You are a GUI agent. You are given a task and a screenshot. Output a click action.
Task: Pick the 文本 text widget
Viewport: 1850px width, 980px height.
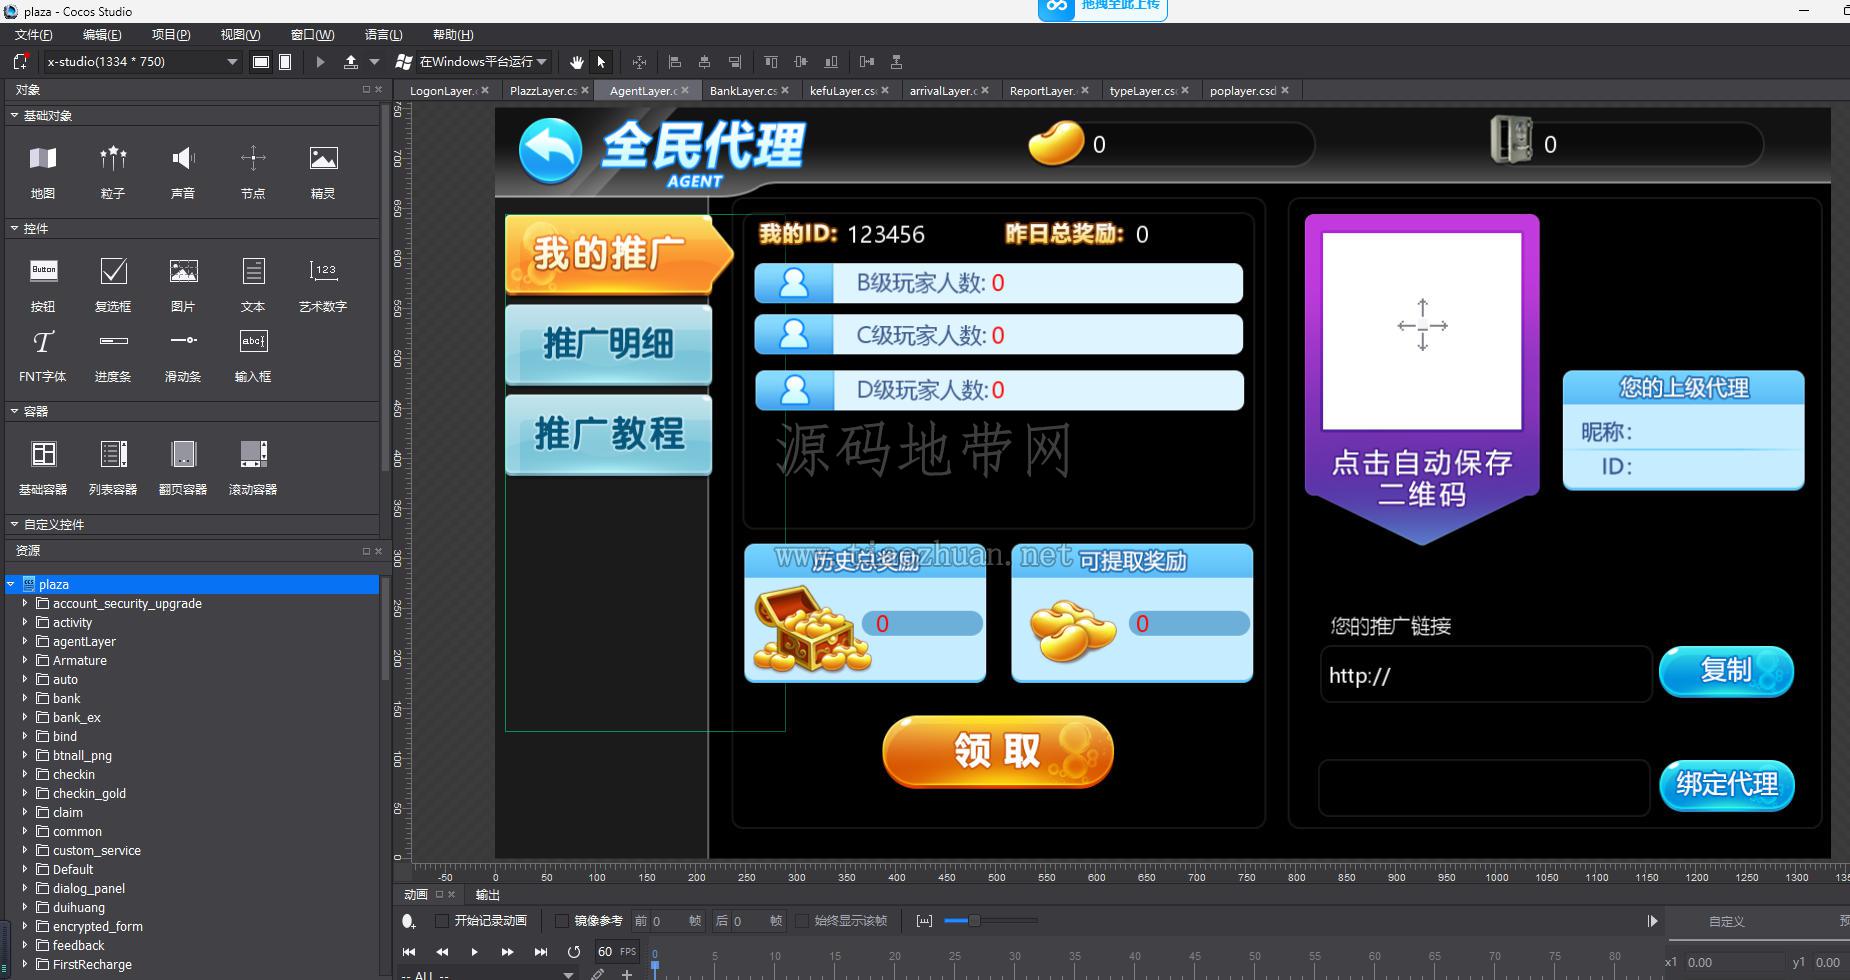(x=253, y=271)
